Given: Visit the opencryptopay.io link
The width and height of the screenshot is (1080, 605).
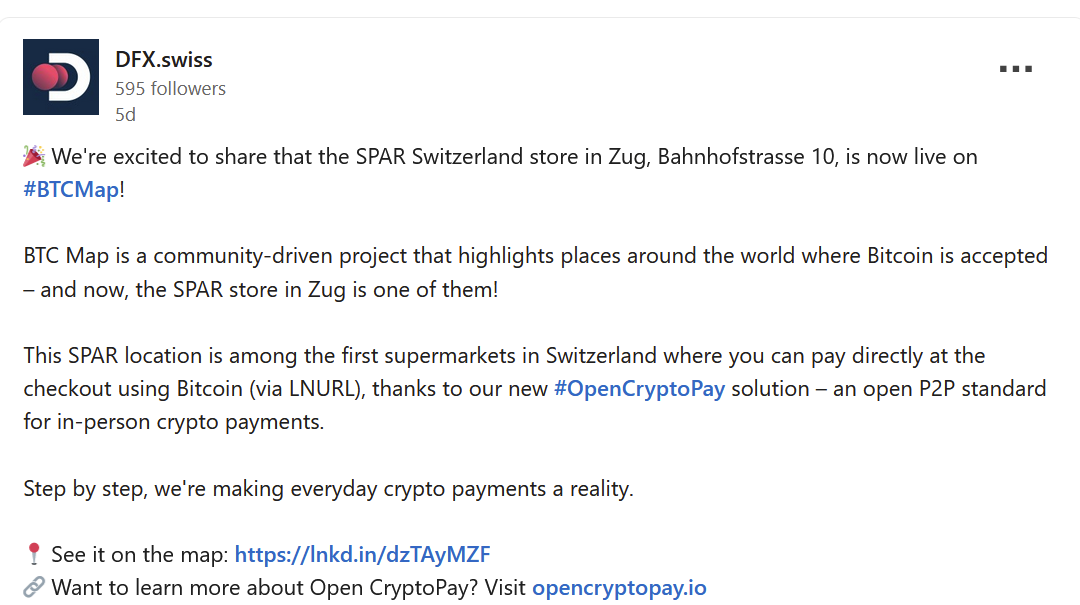Looking at the screenshot, I should [619, 587].
